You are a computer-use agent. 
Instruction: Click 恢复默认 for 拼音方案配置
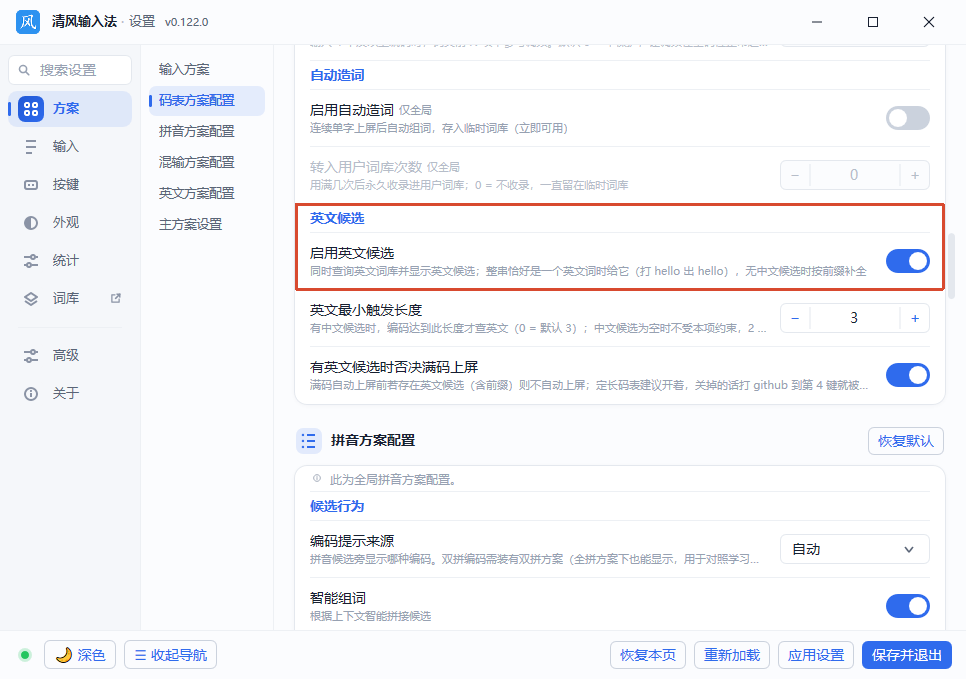pyautogui.click(x=906, y=441)
